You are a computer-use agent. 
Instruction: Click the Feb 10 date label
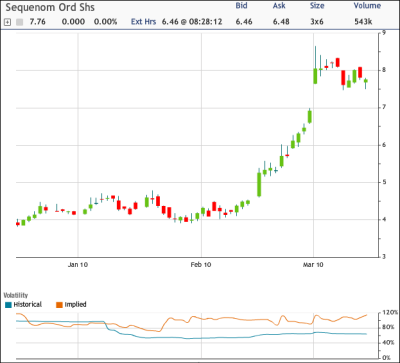pos(201,265)
